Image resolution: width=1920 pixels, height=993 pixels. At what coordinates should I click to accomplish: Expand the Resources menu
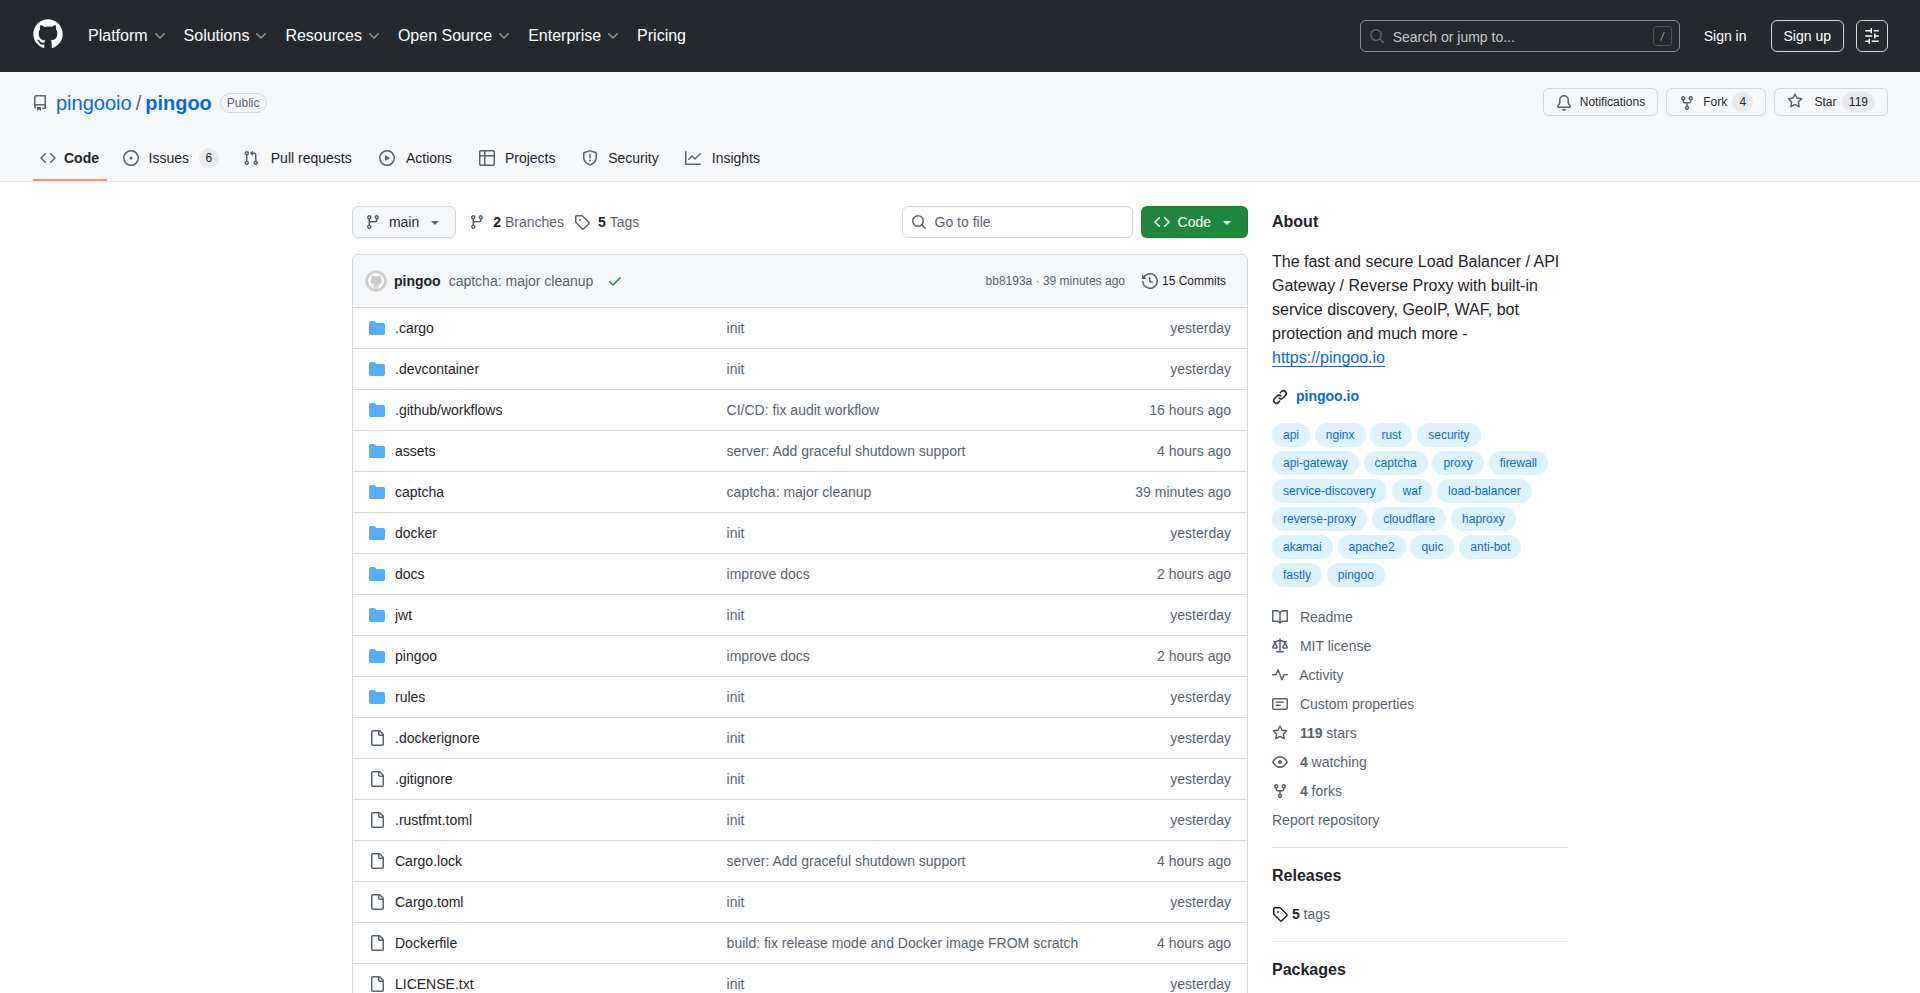tap(332, 35)
